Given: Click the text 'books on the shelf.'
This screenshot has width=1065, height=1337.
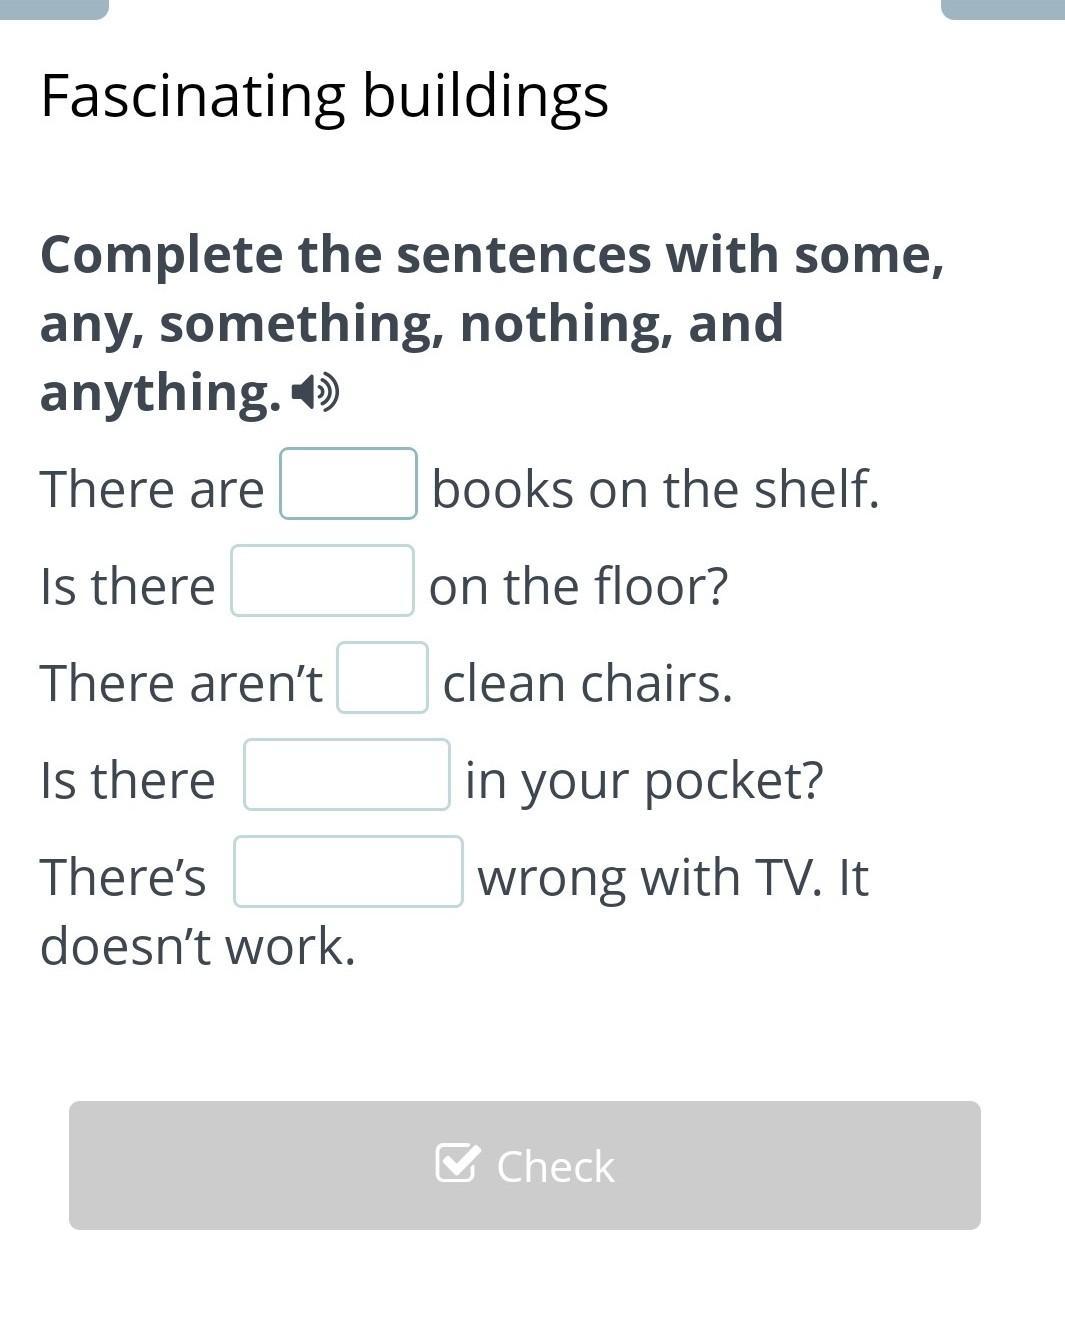Looking at the screenshot, I should click(x=655, y=490).
